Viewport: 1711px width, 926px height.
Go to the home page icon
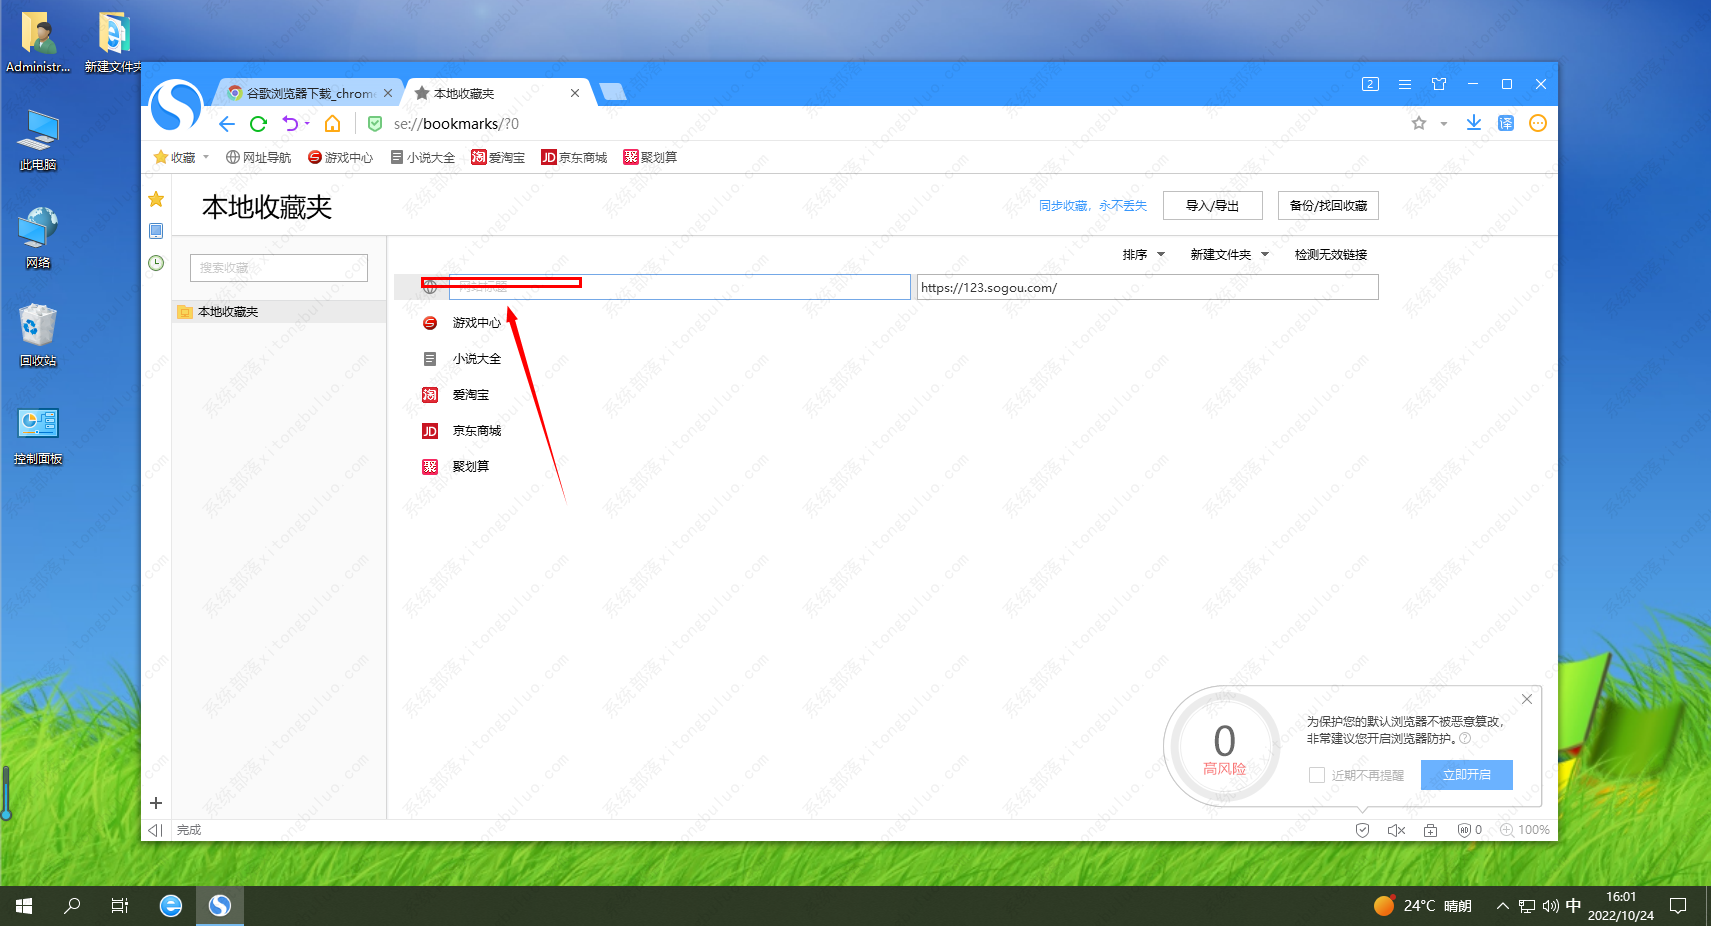coord(333,124)
